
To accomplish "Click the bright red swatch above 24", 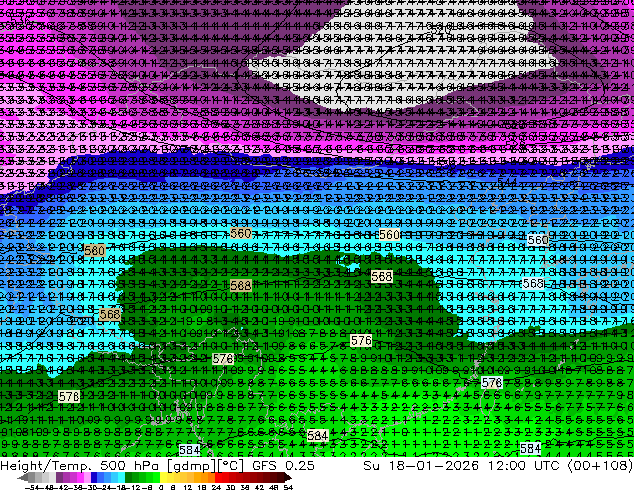I will tap(218, 477).
